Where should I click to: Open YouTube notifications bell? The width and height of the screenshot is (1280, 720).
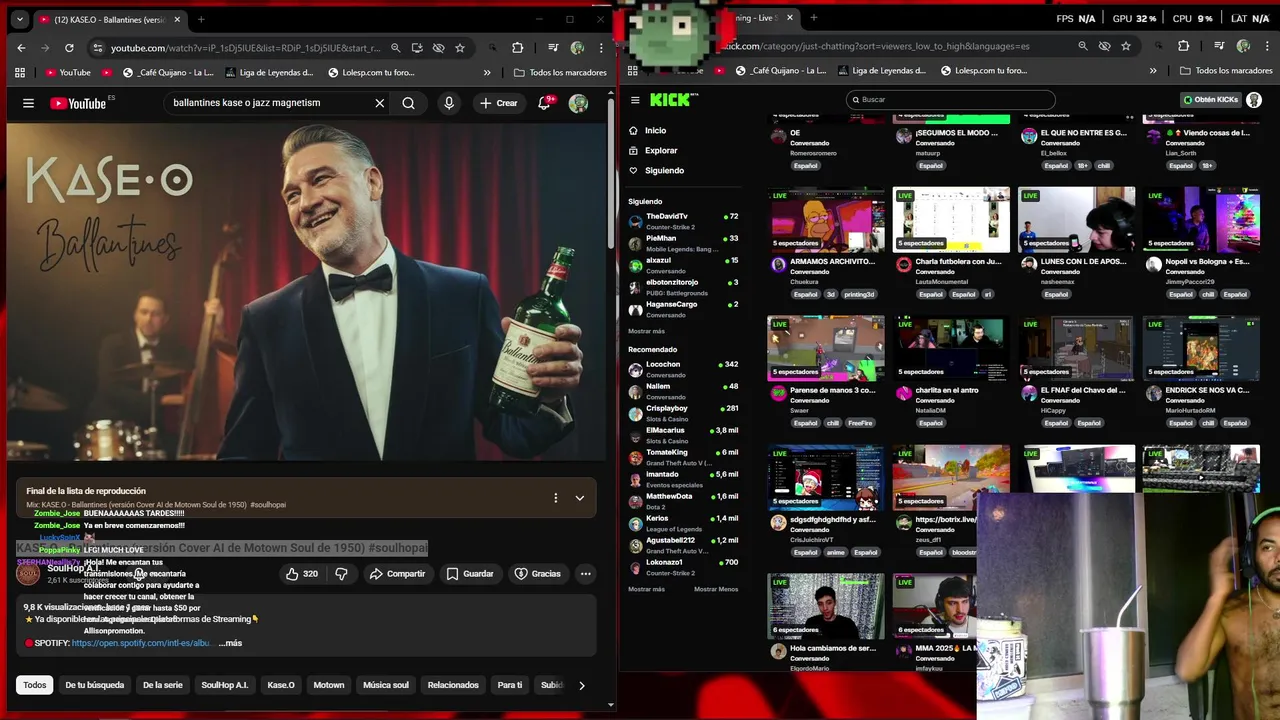[545, 103]
